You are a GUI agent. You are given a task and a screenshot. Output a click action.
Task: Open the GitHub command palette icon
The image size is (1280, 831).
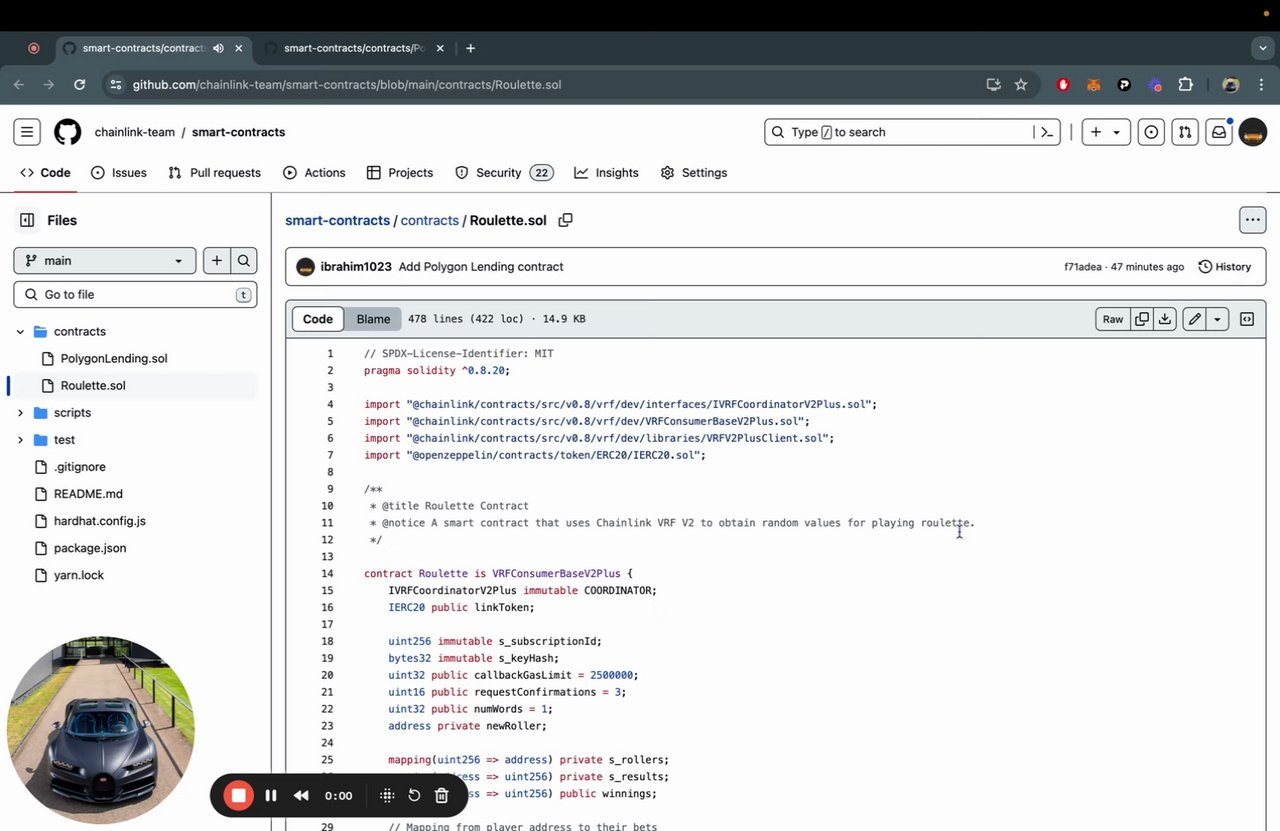pos(1047,132)
